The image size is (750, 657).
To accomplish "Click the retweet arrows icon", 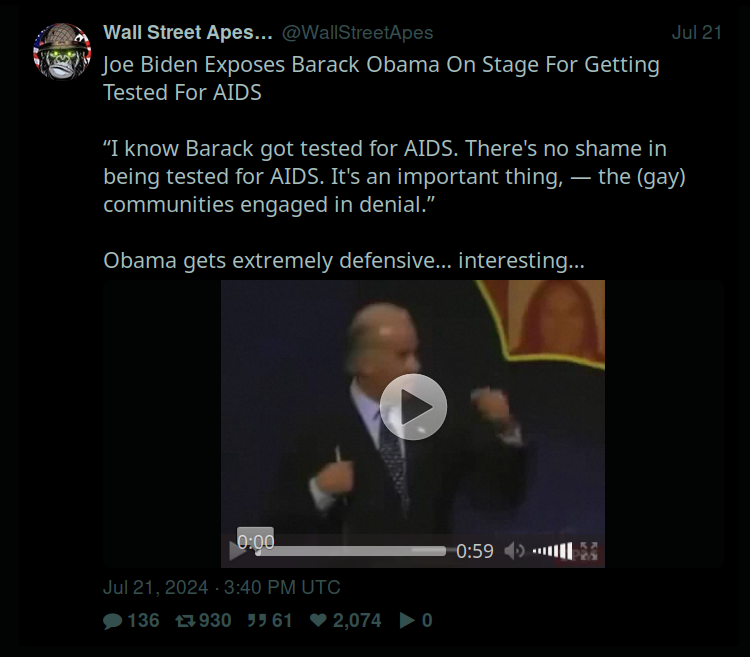I will tap(185, 621).
